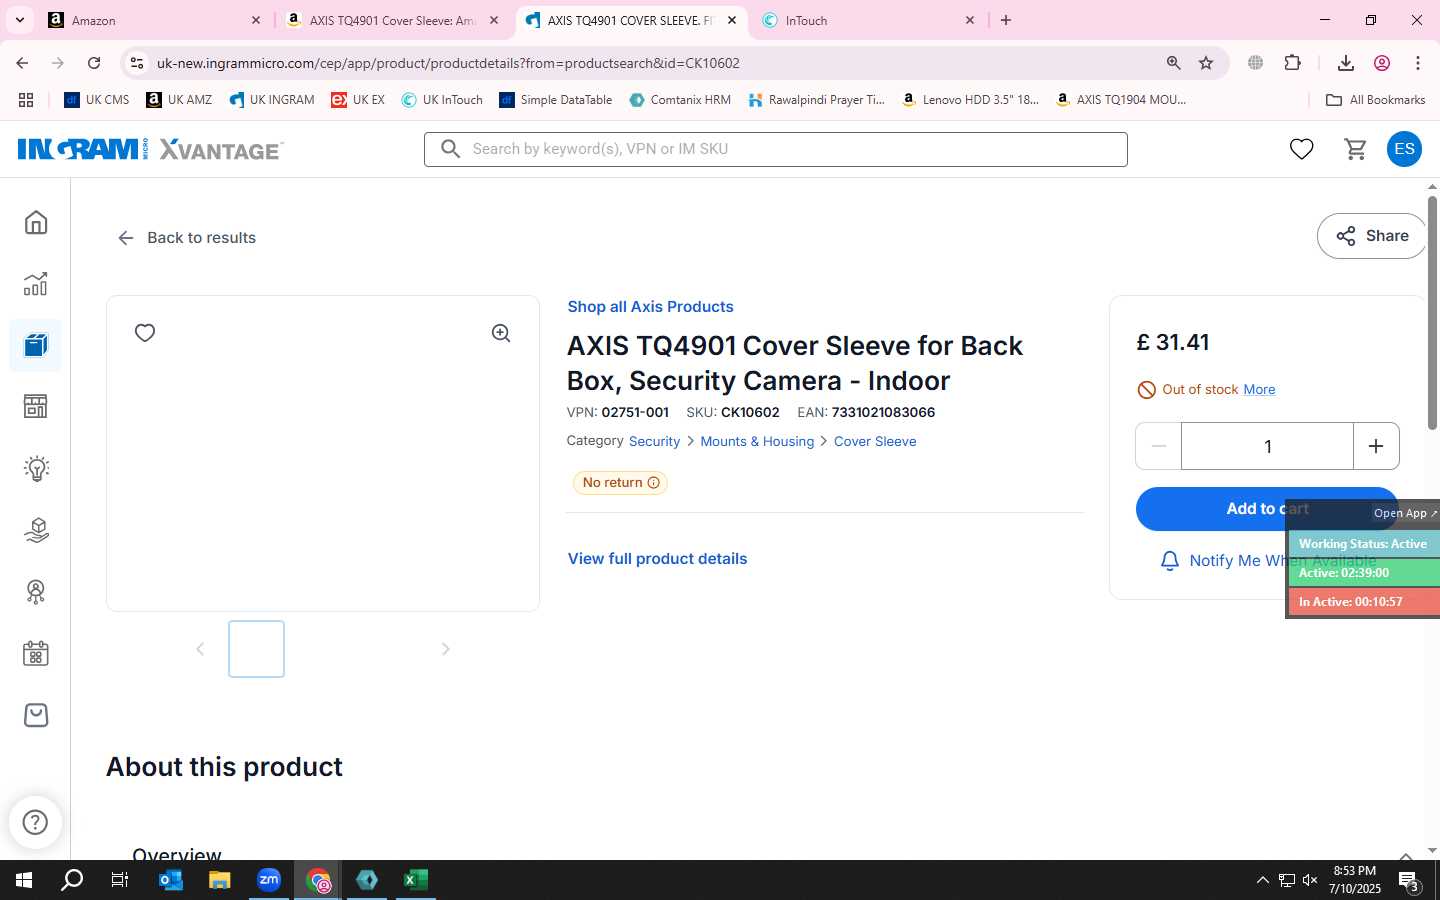Viewport: 1440px width, 900px height.
Task: Show hidden system tray icons
Action: tap(1262, 880)
